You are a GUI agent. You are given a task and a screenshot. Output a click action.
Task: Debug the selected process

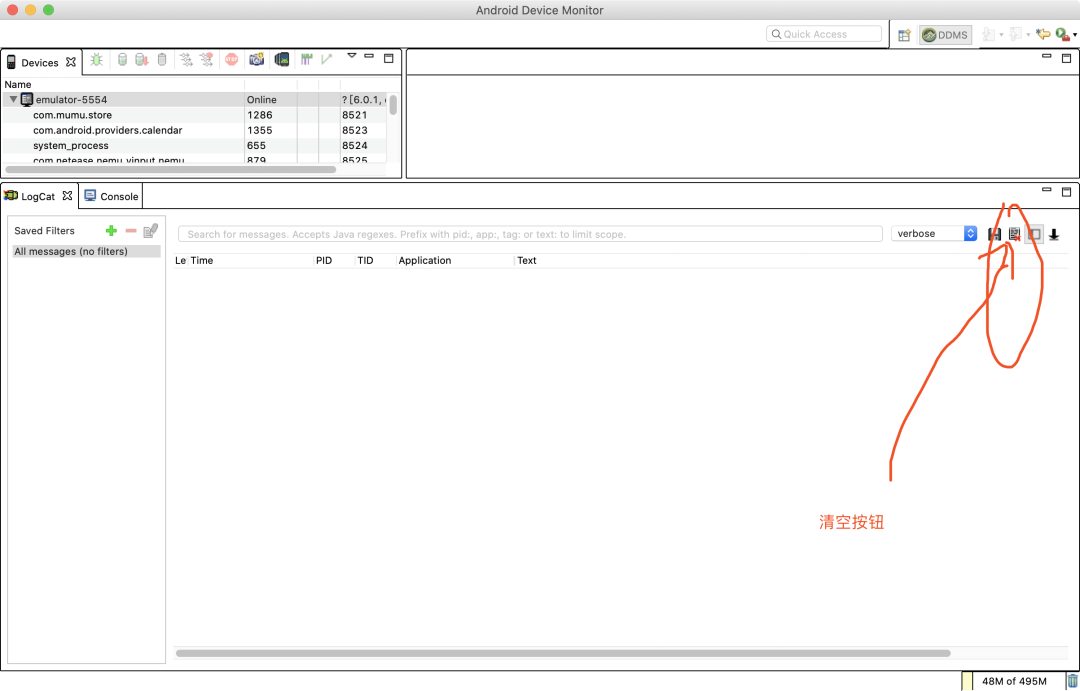coord(96,59)
